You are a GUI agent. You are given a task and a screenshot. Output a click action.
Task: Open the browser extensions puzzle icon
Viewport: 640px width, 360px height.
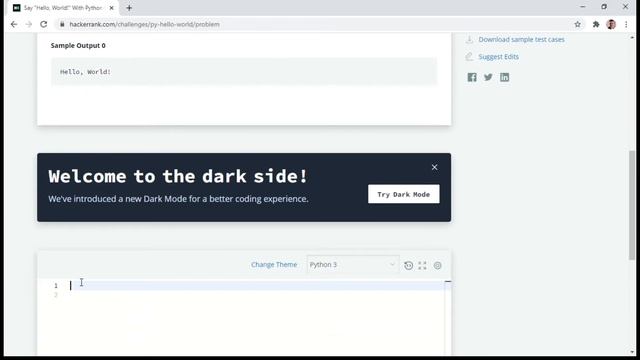[596, 24]
